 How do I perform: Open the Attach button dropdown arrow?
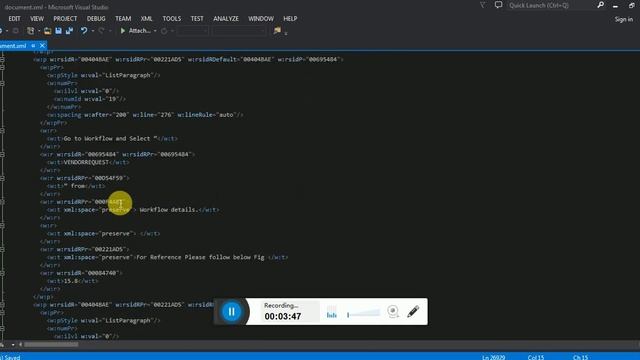pyautogui.click(x=155, y=31)
